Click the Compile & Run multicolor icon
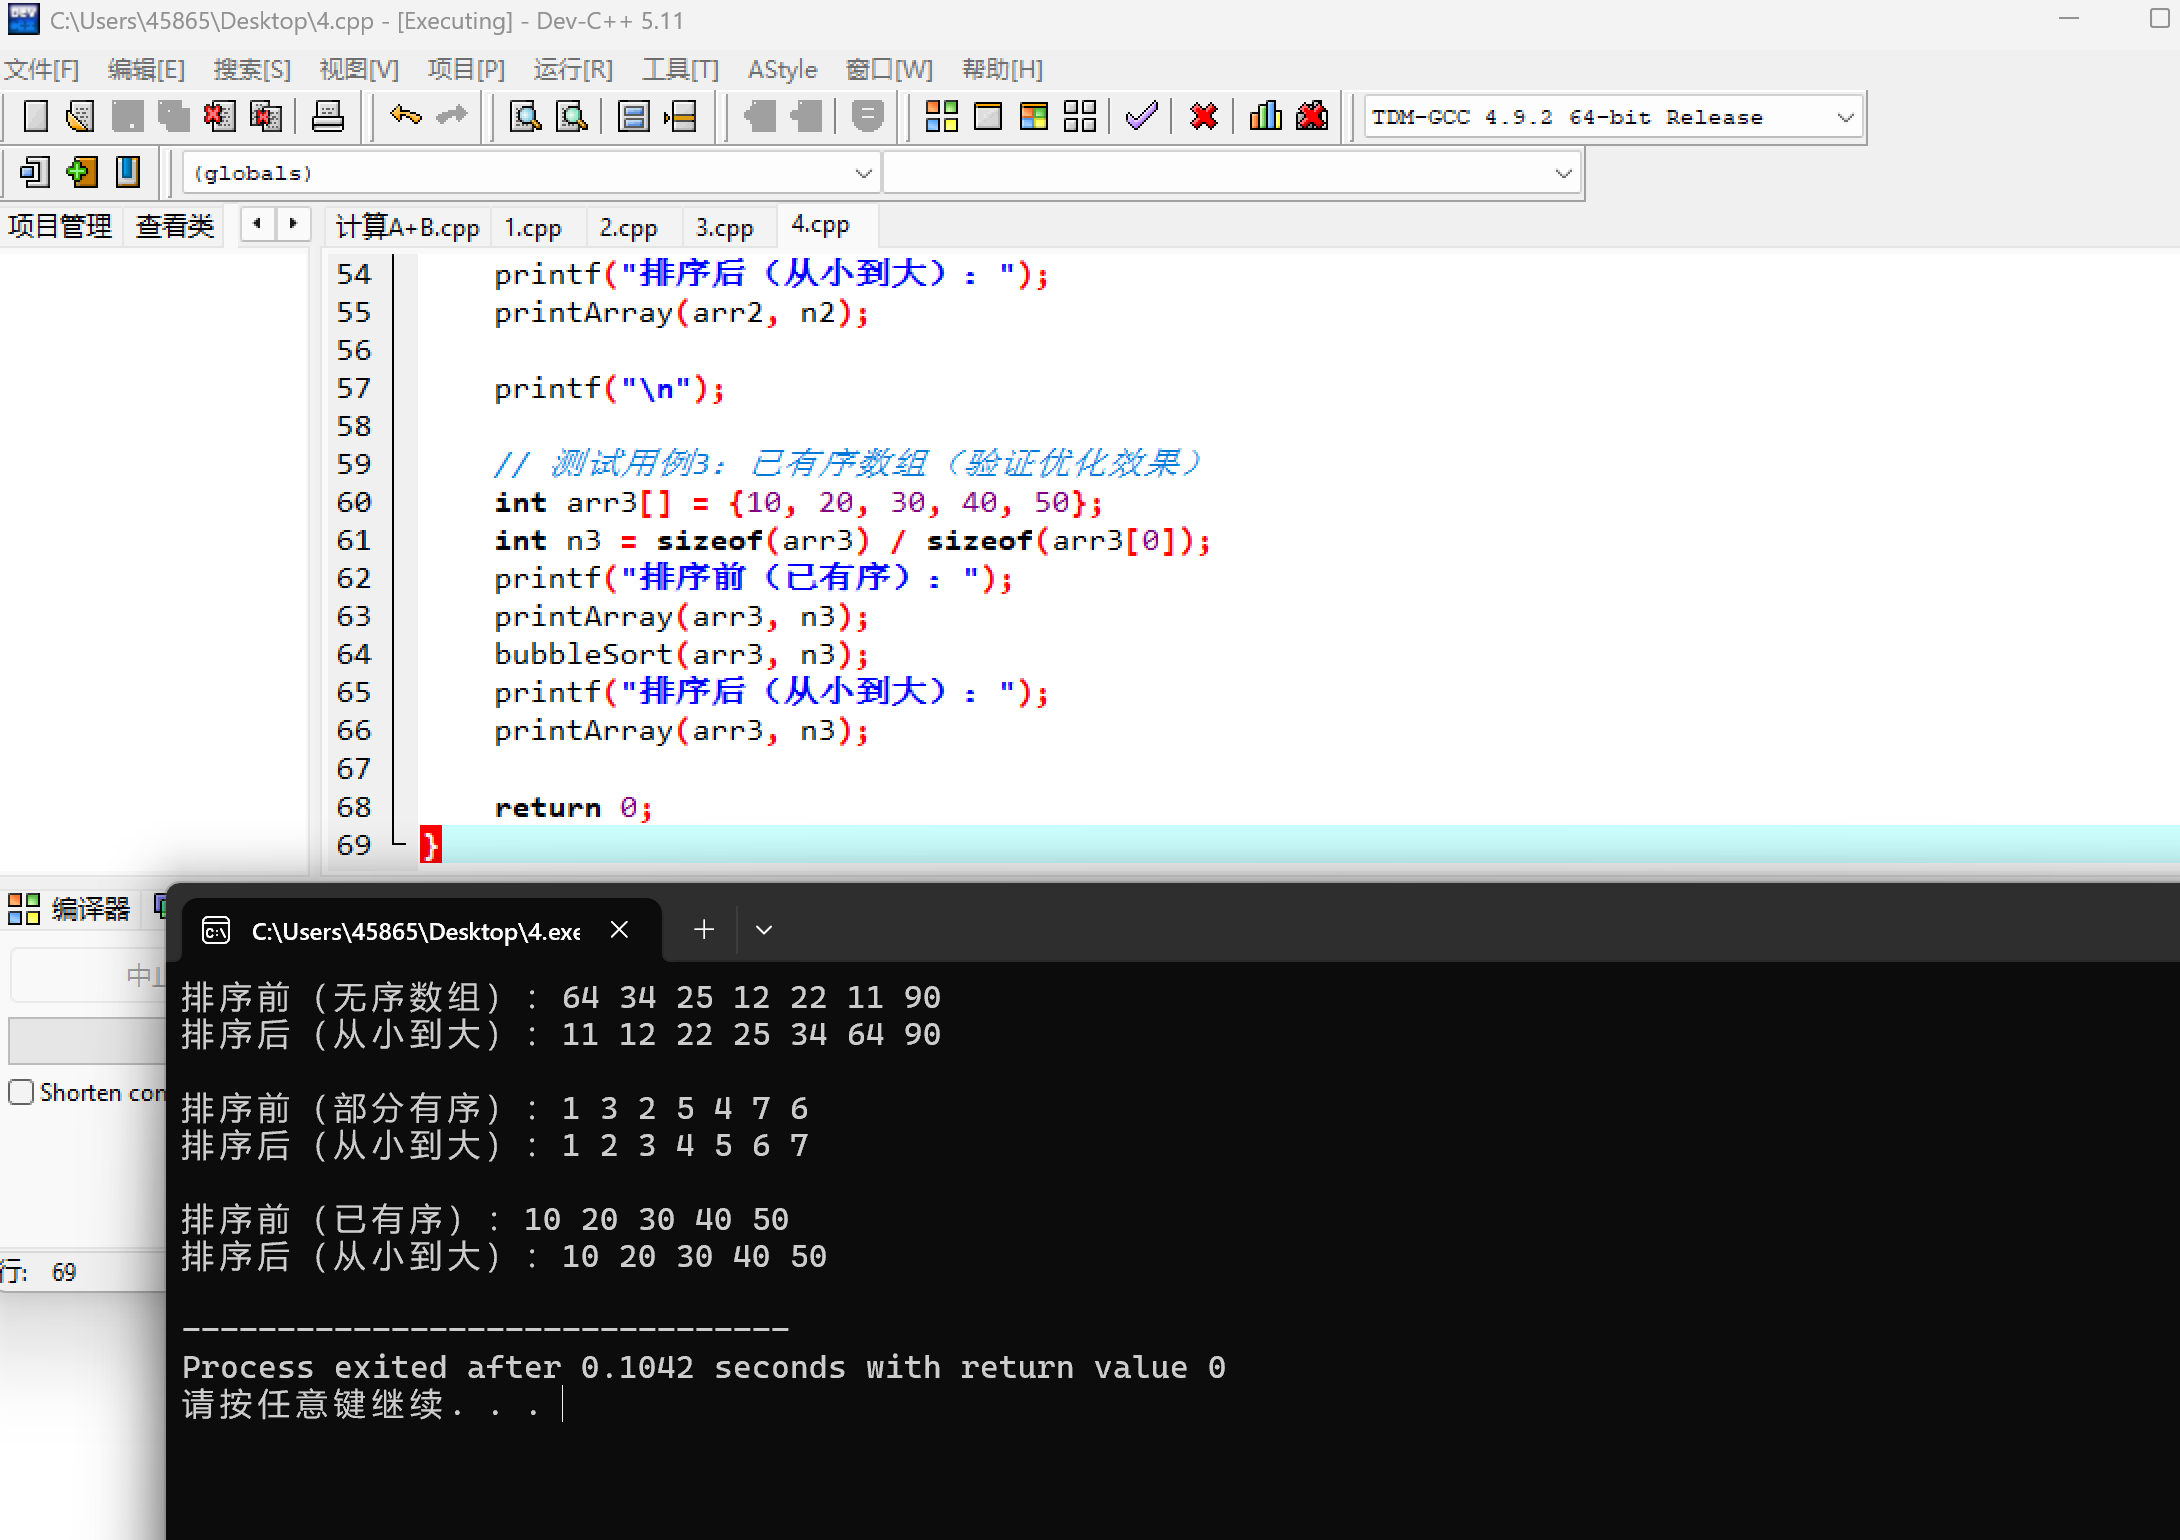The height and width of the screenshot is (1540, 2180). (x=1033, y=117)
